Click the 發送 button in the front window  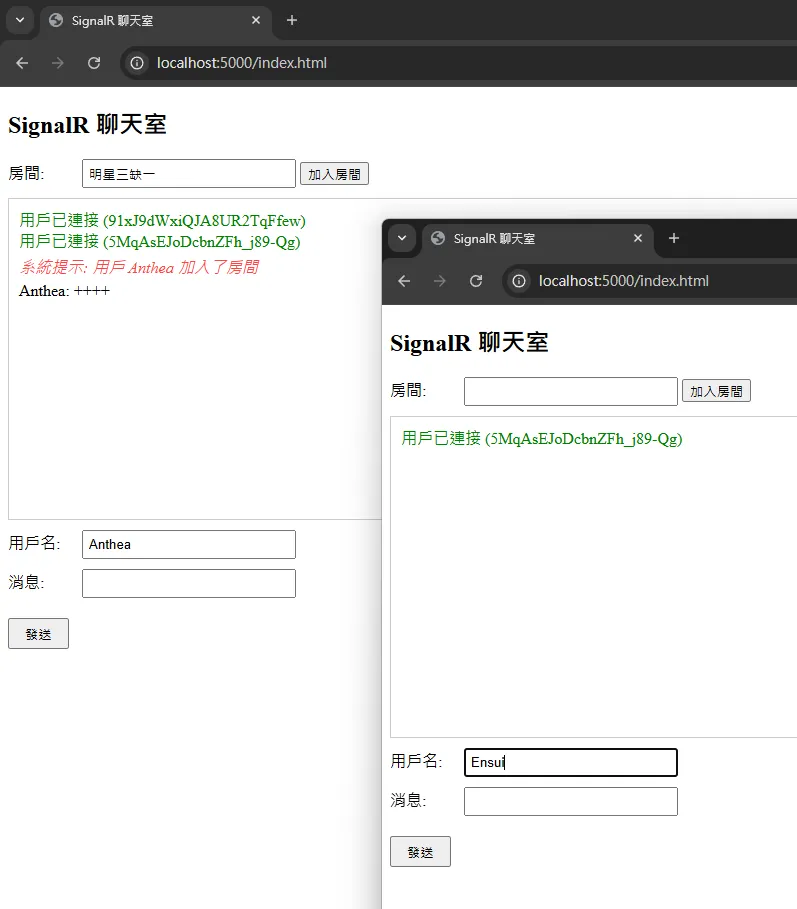point(420,852)
